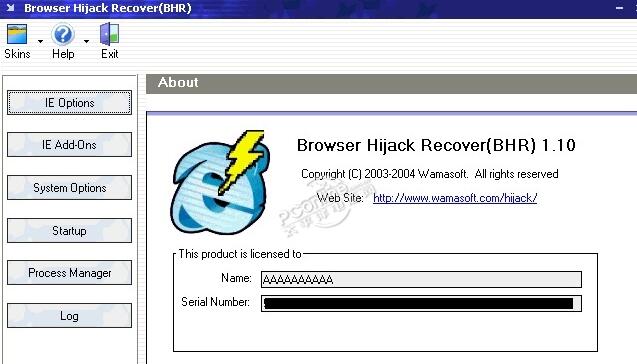Visit the wamasoft.com/hijack link

click(x=455, y=198)
